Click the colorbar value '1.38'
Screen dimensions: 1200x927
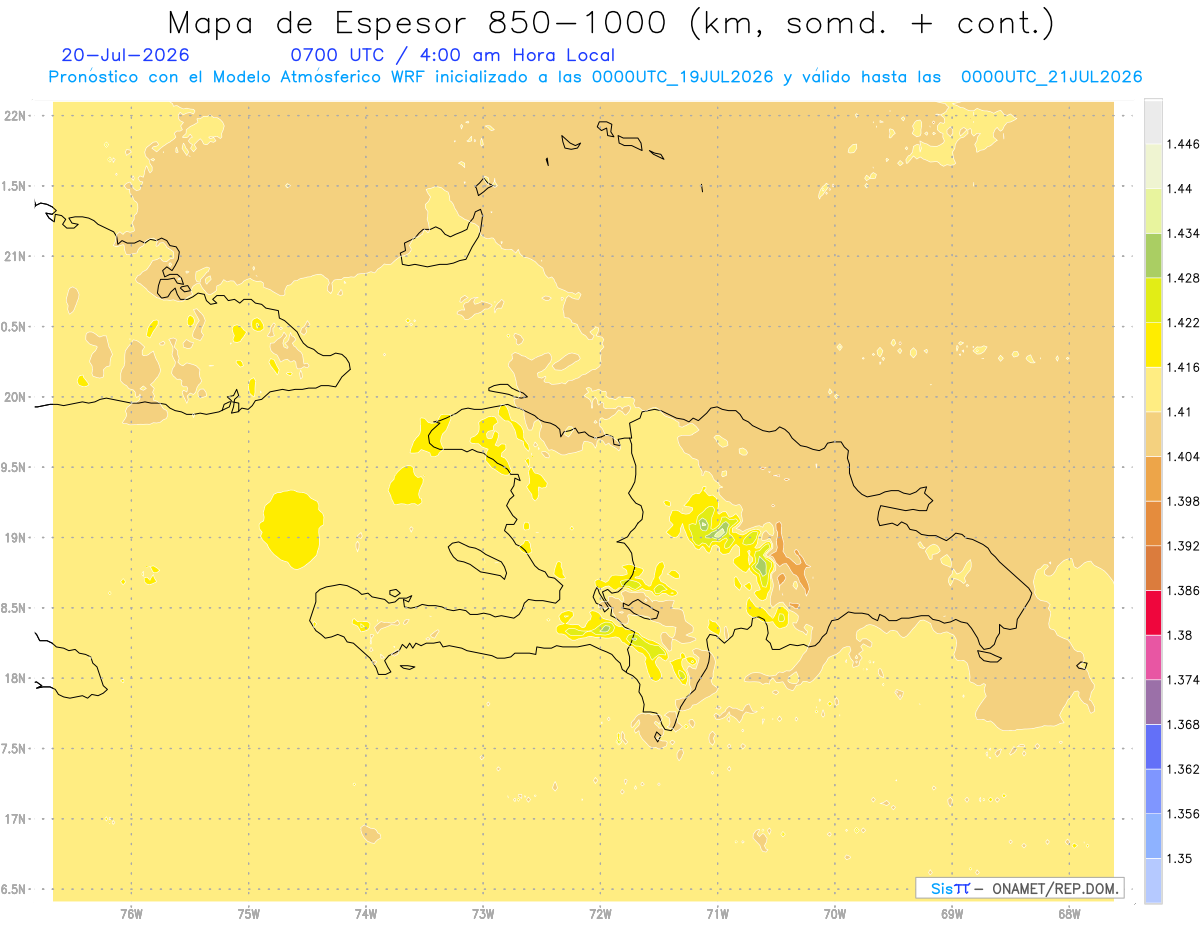pyautogui.click(x=1180, y=635)
